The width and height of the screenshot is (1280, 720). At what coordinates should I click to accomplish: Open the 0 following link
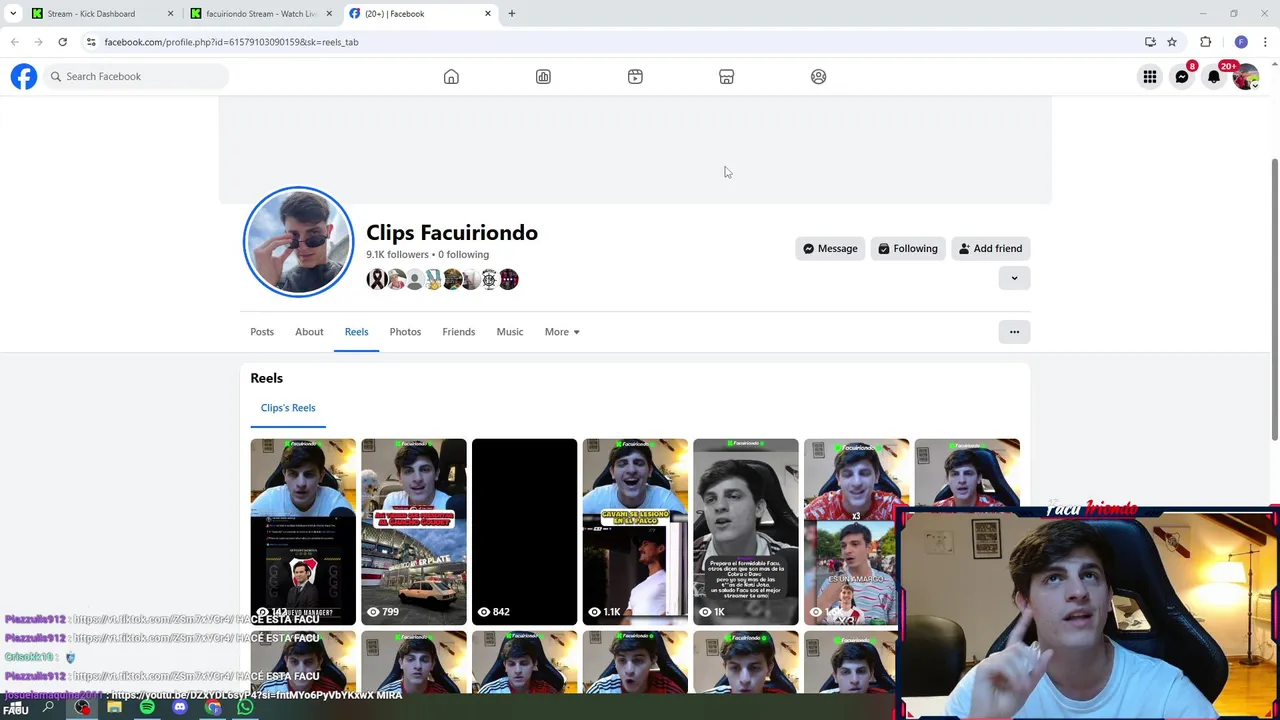463,255
